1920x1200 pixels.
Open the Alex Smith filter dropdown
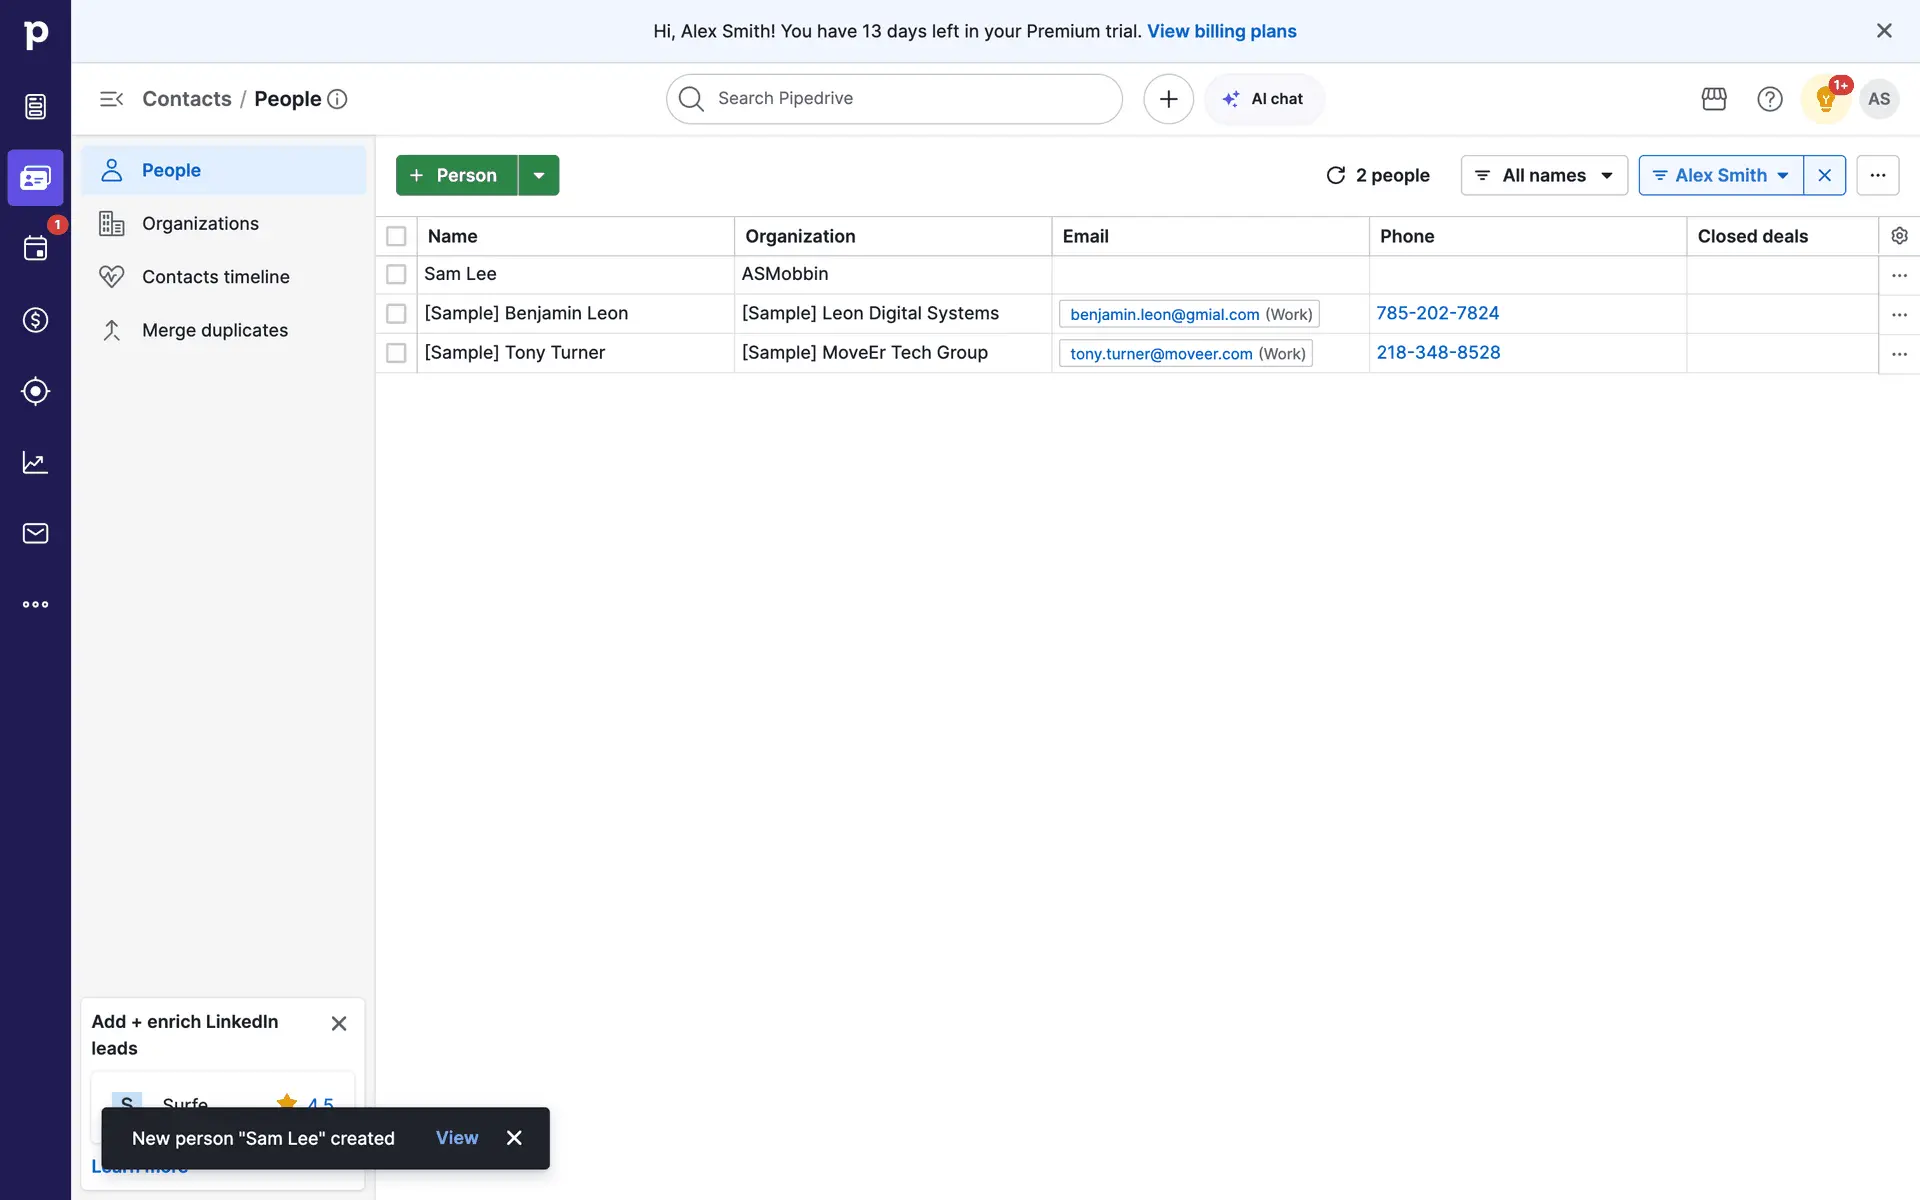(x=1721, y=175)
